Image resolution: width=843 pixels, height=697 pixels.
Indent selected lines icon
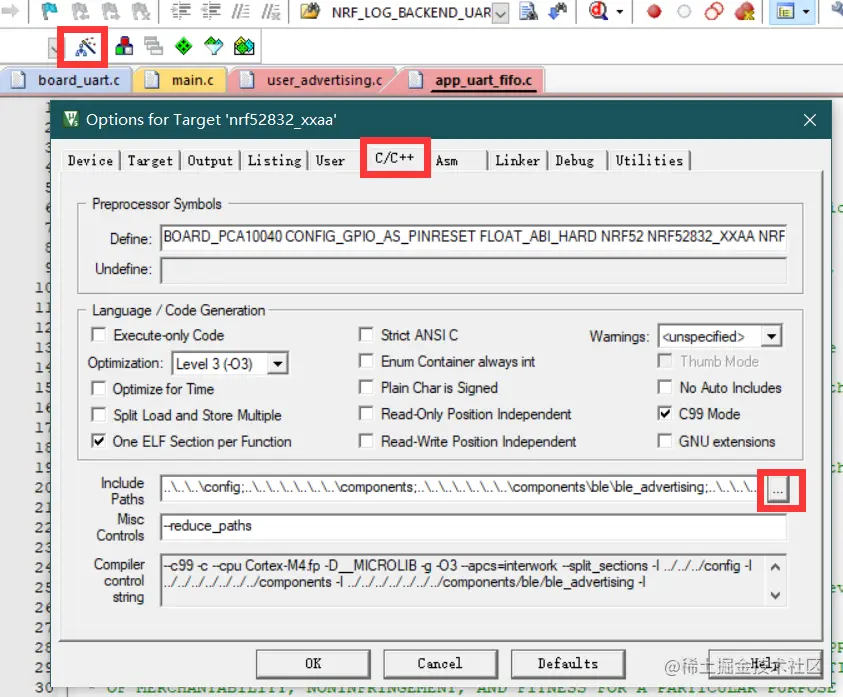181,11
